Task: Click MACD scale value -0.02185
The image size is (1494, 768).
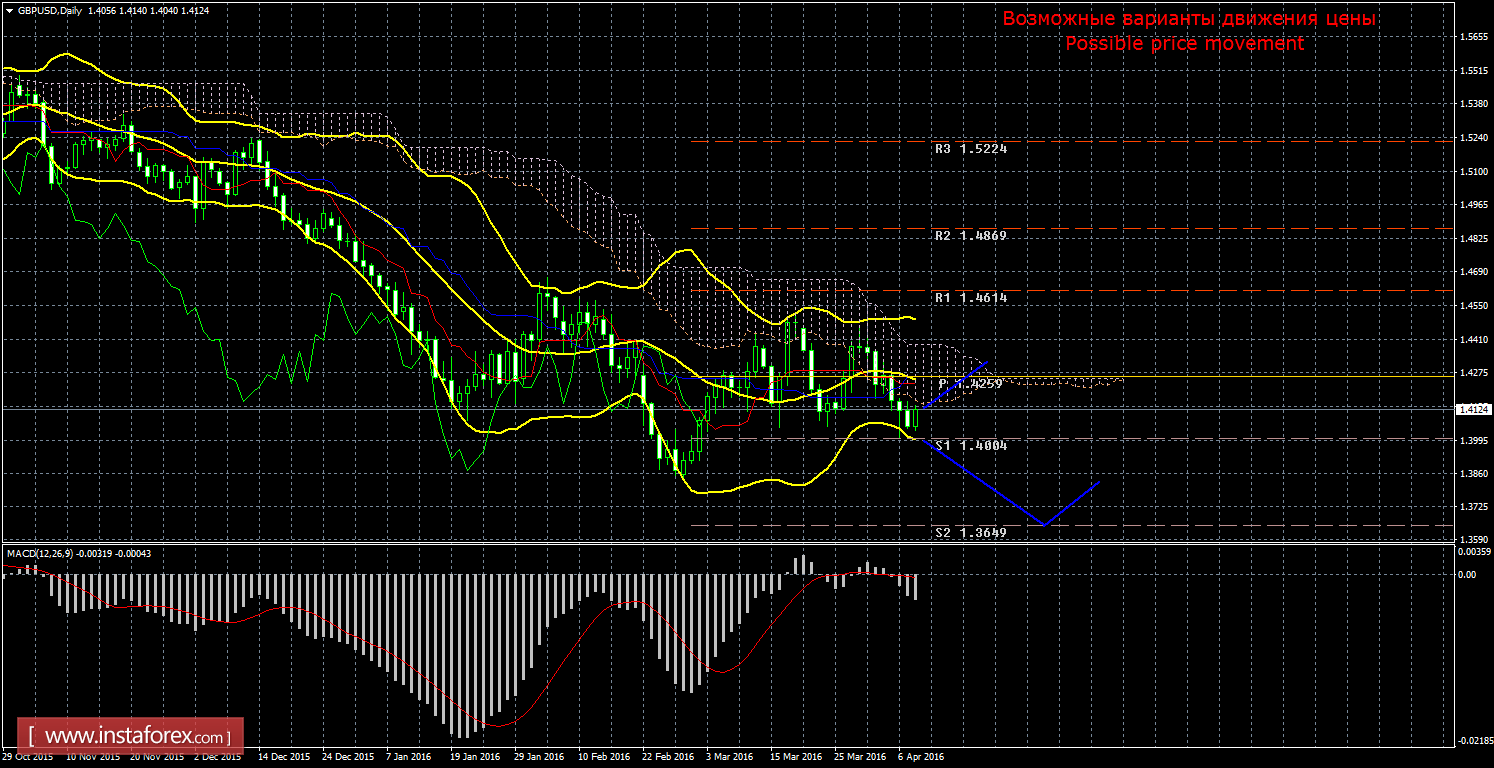Action: tap(1474, 741)
